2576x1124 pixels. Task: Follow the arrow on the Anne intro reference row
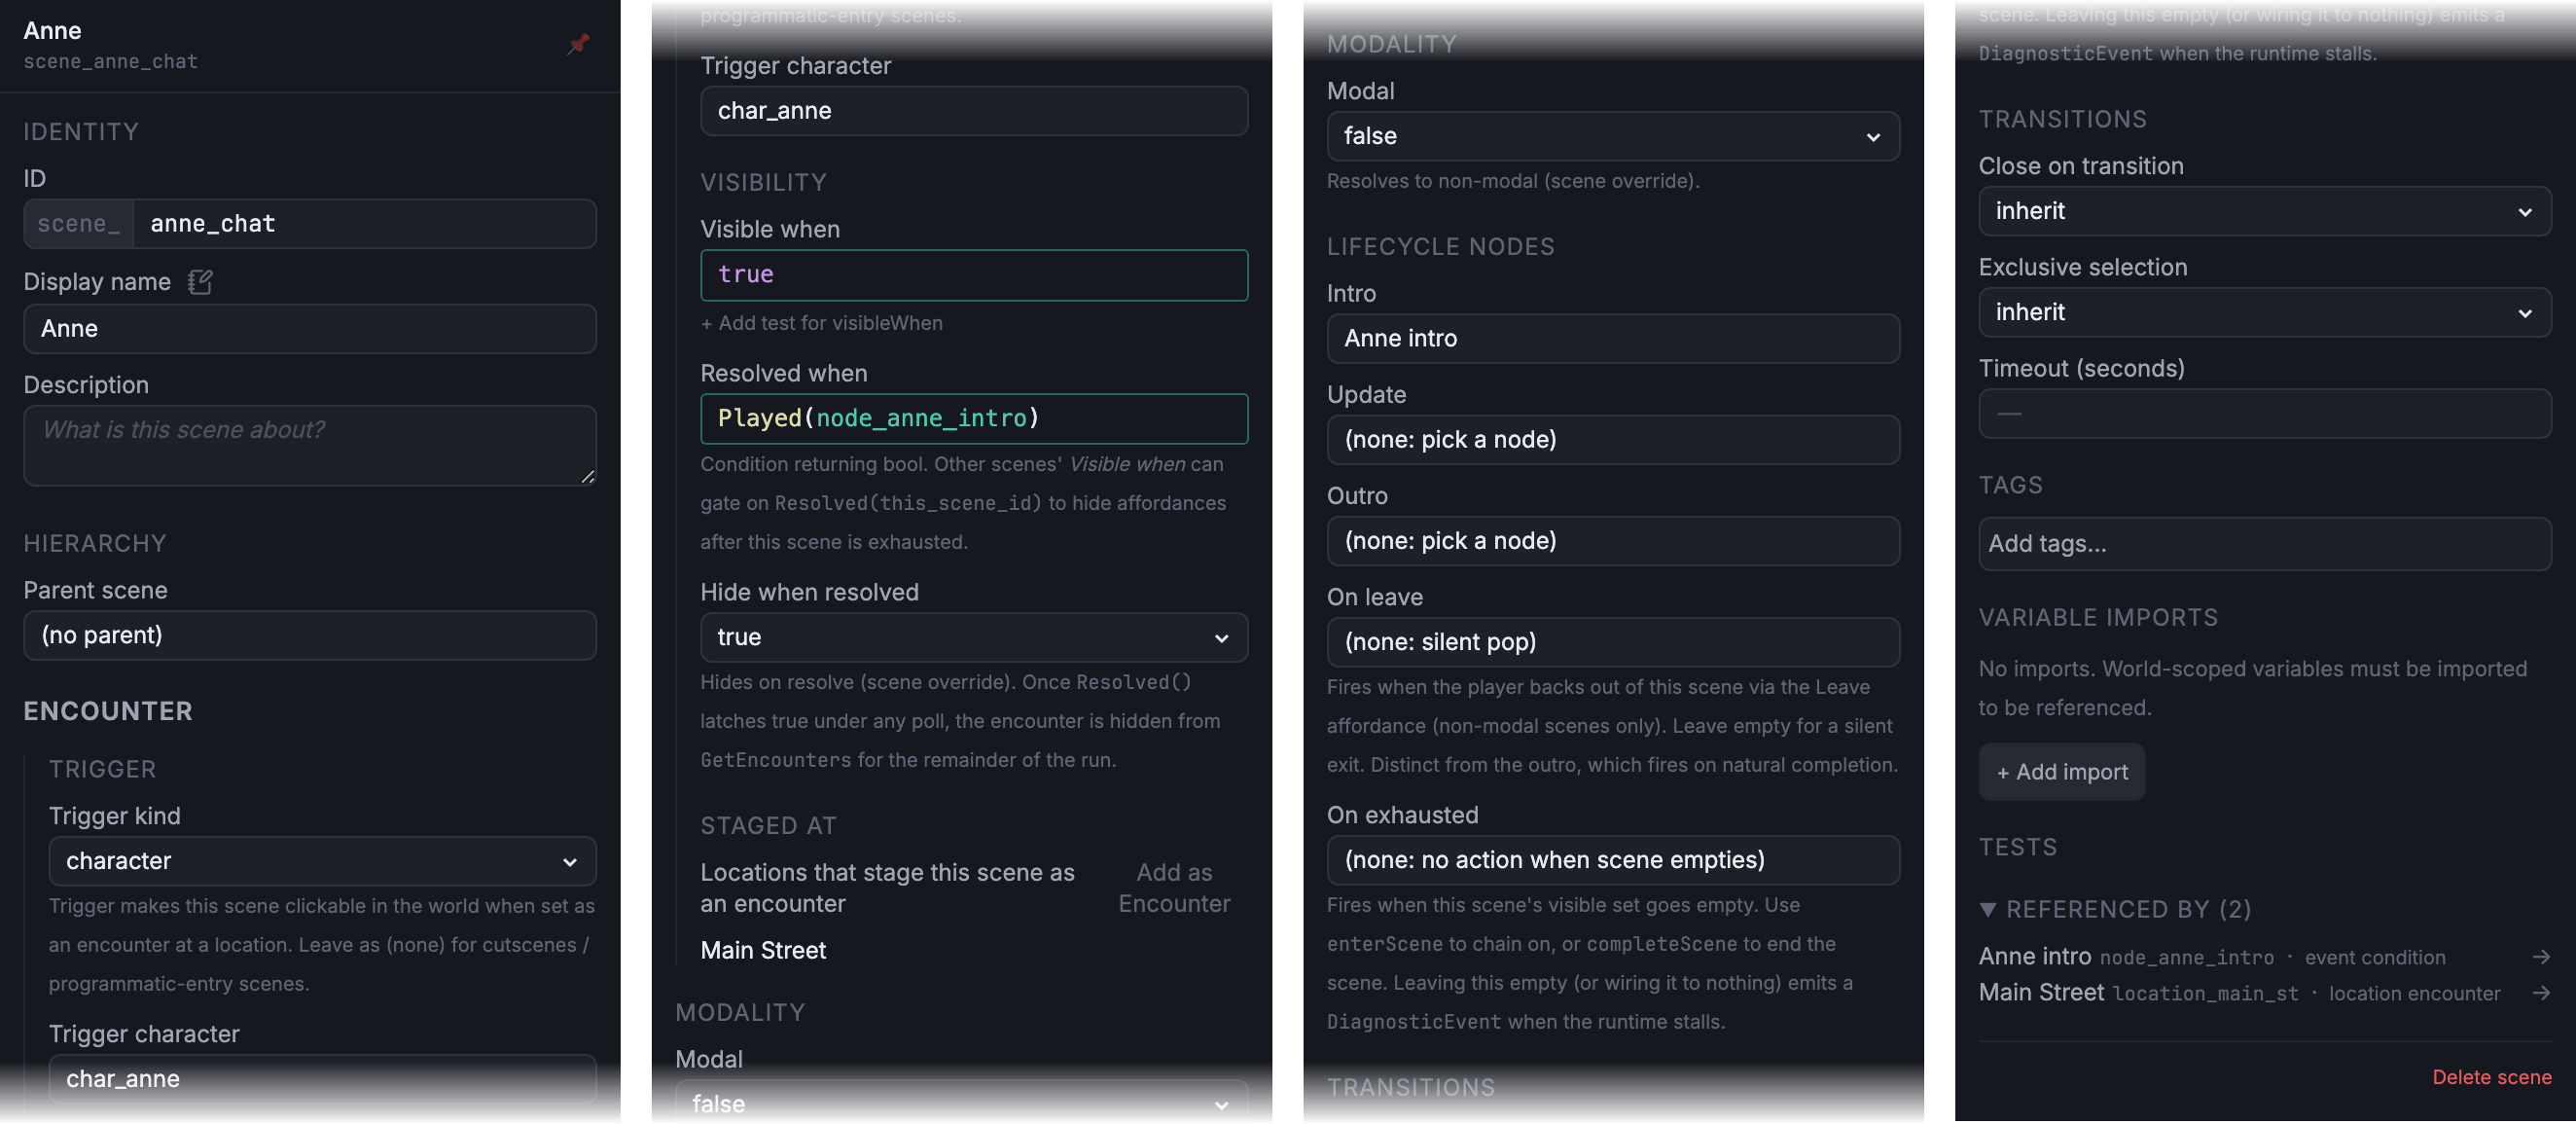click(x=2540, y=957)
